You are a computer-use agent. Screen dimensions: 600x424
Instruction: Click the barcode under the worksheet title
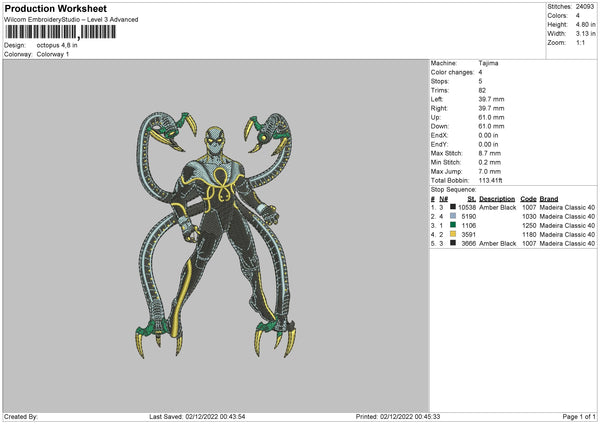click(61, 32)
